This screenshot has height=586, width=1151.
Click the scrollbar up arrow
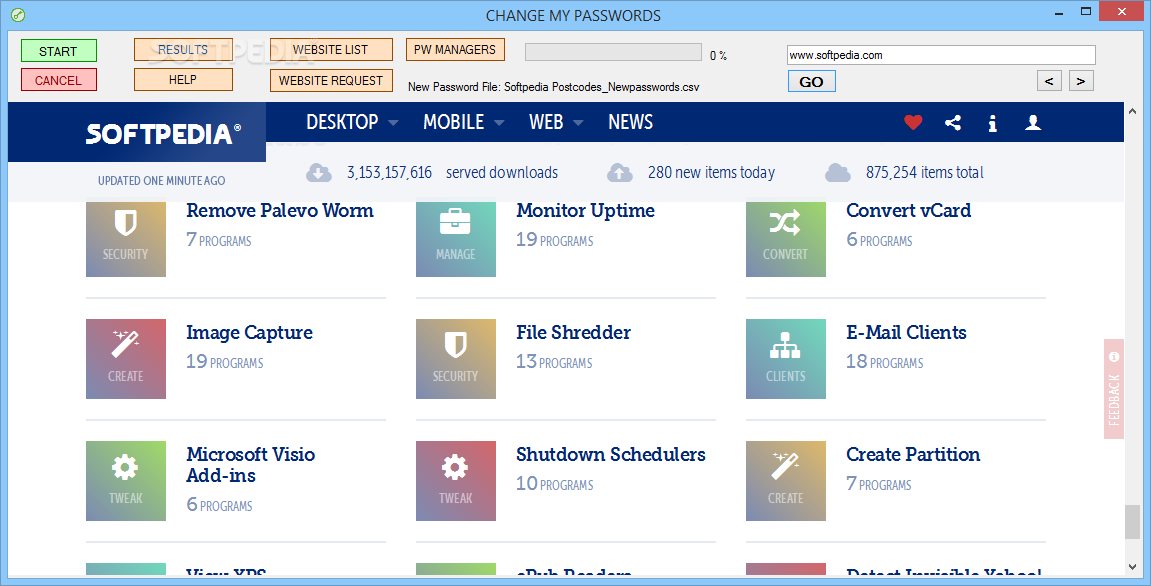pyautogui.click(x=1132, y=112)
